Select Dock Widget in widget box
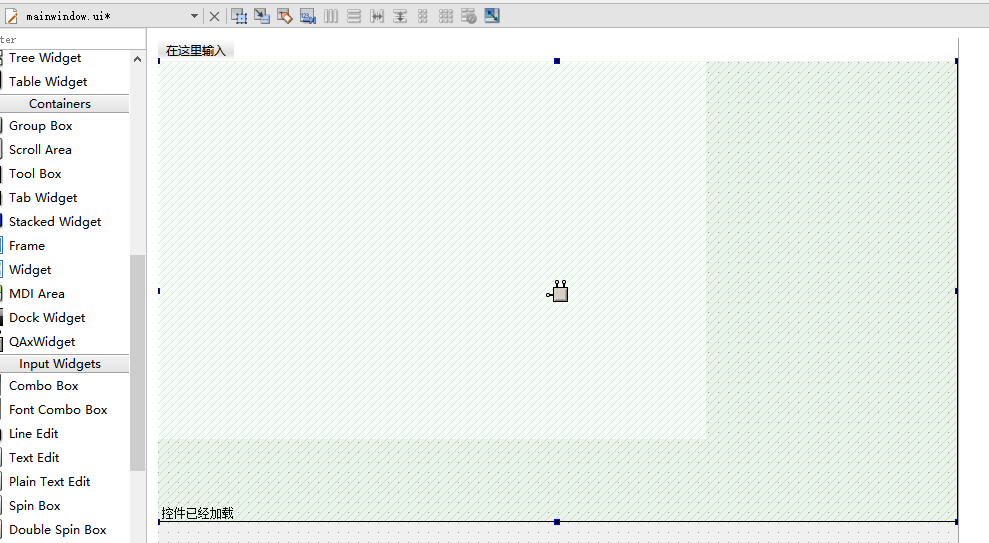This screenshot has width=989, height=543. coord(47,318)
